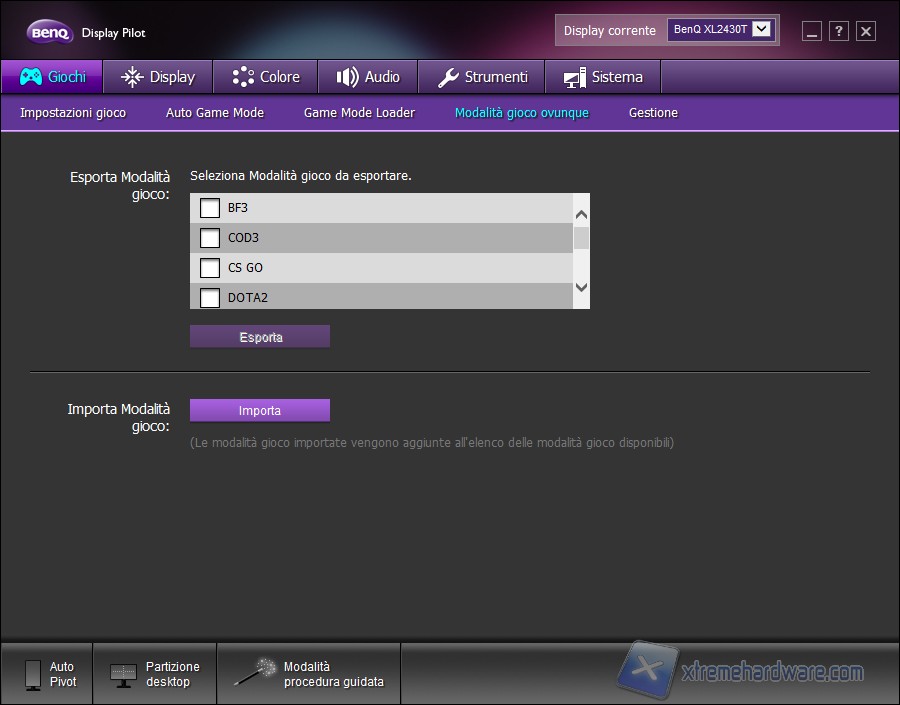Viewport: 900px width, 705px height.
Task: Check the BF3 game mode checkbox
Action: click(209, 207)
